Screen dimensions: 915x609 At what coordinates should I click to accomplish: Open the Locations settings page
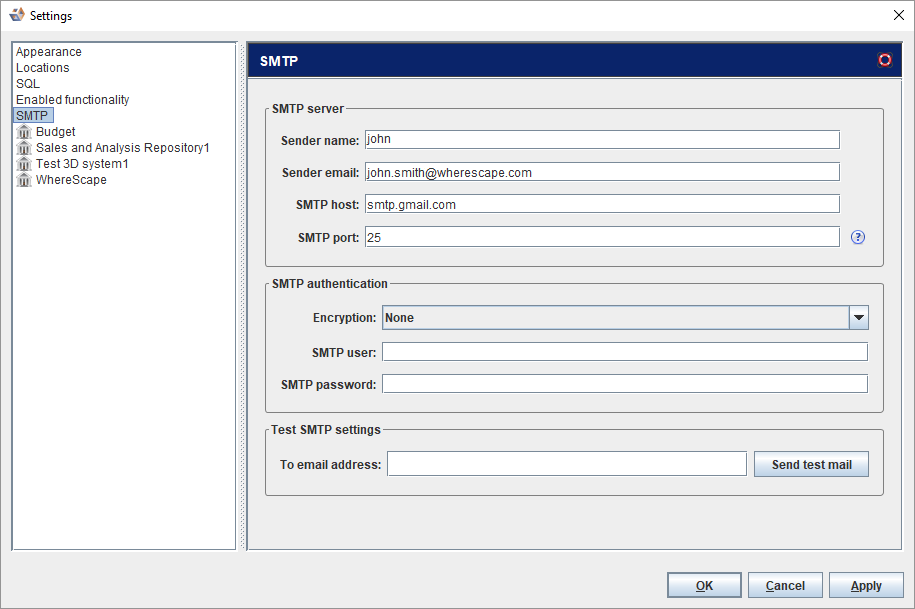click(43, 68)
